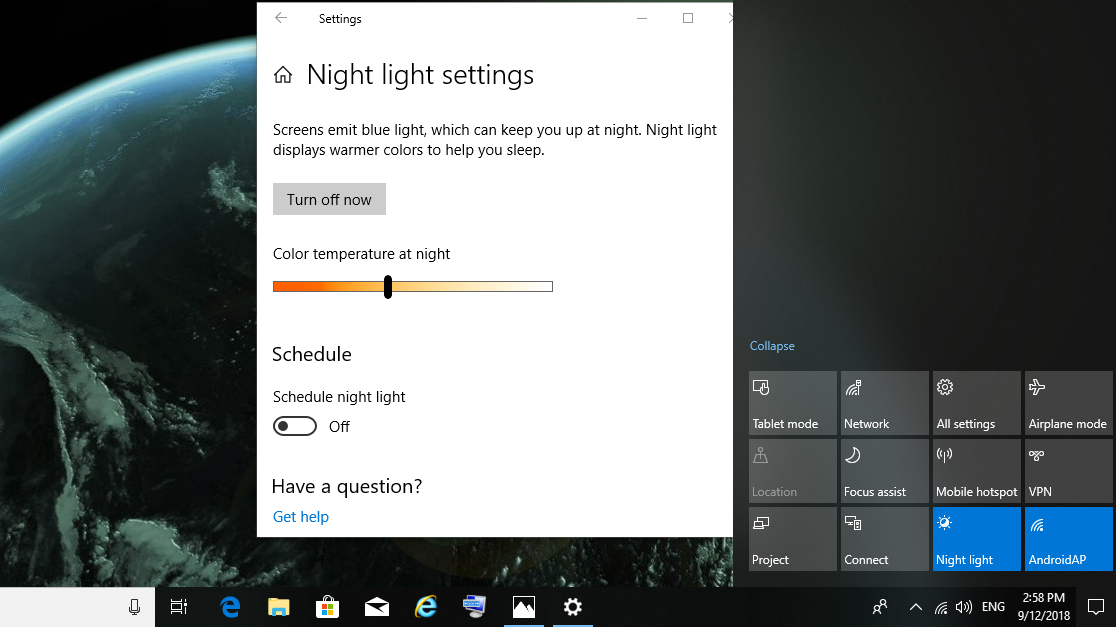
Task: Turn on Focus assist
Action: coord(884,470)
